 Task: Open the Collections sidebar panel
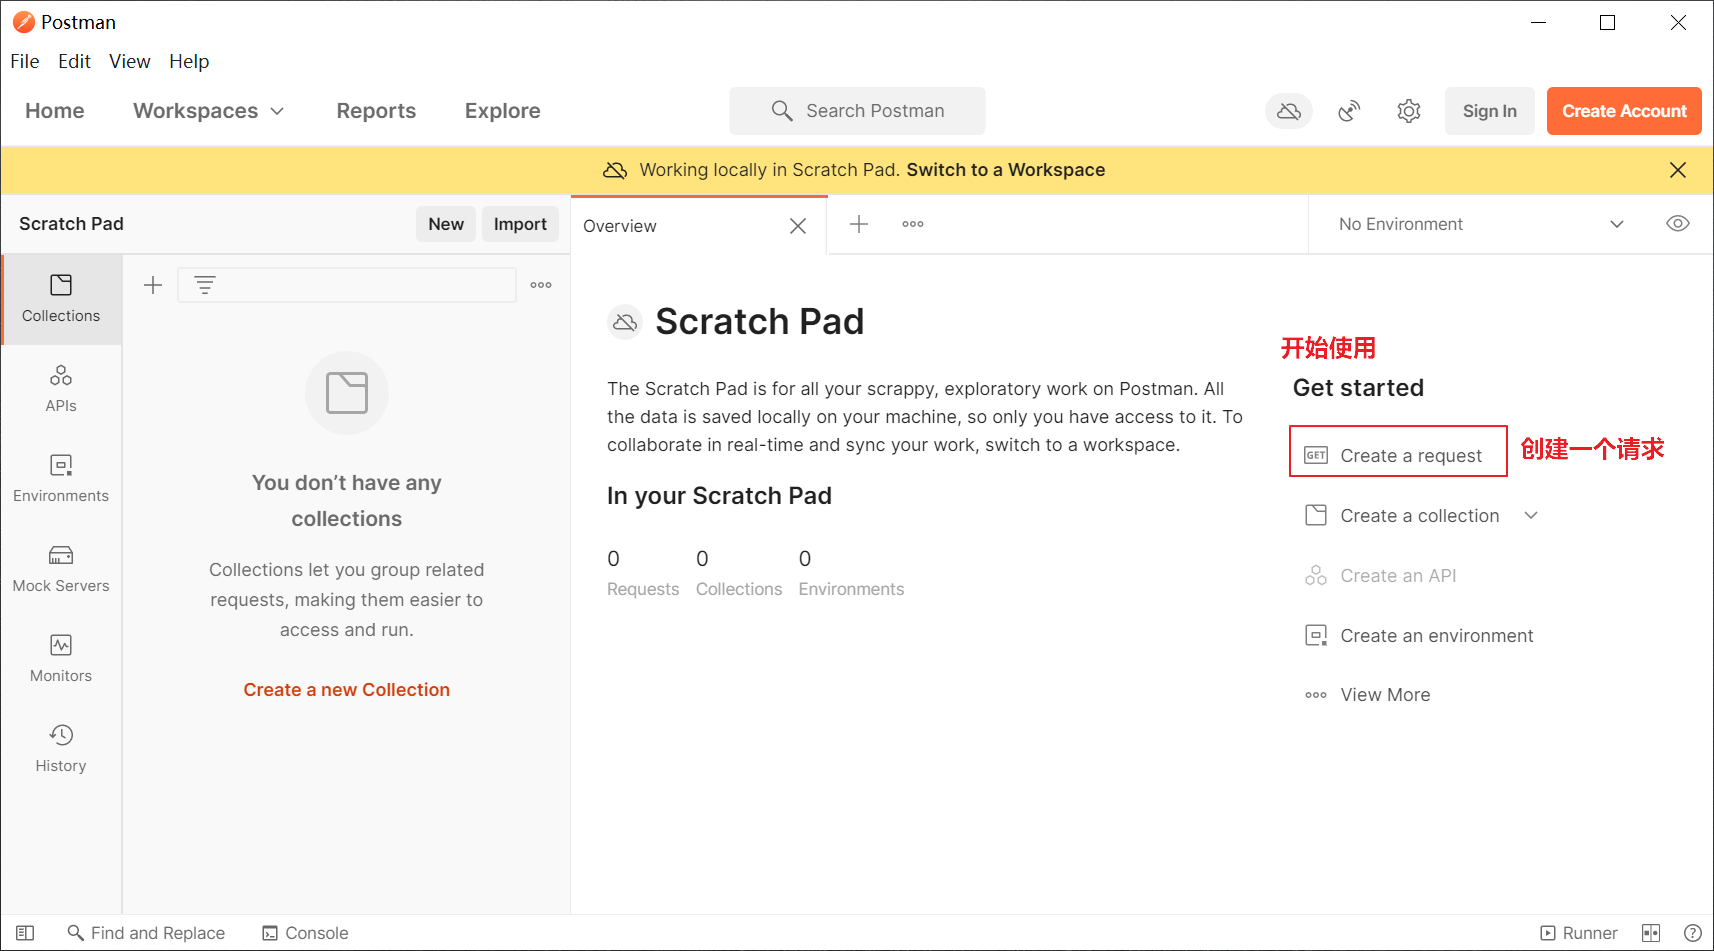[61, 298]
